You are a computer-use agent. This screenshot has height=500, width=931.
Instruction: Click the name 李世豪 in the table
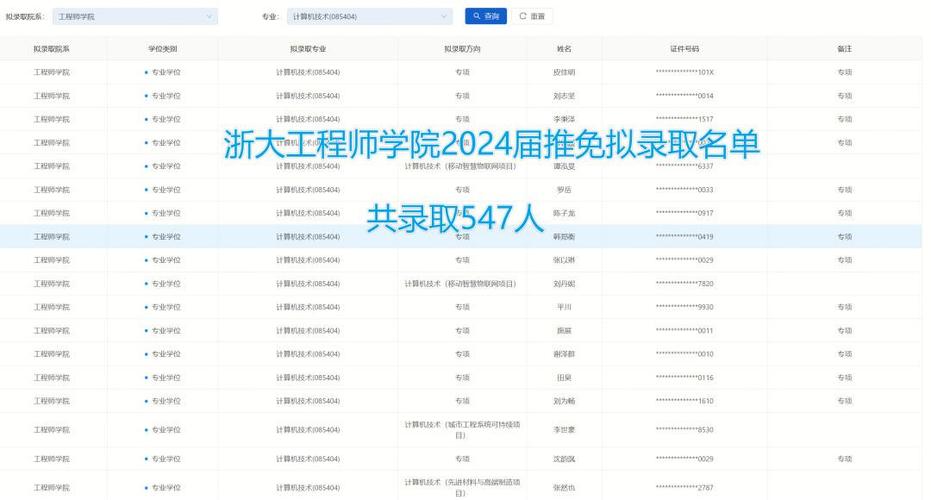(564, 430)
